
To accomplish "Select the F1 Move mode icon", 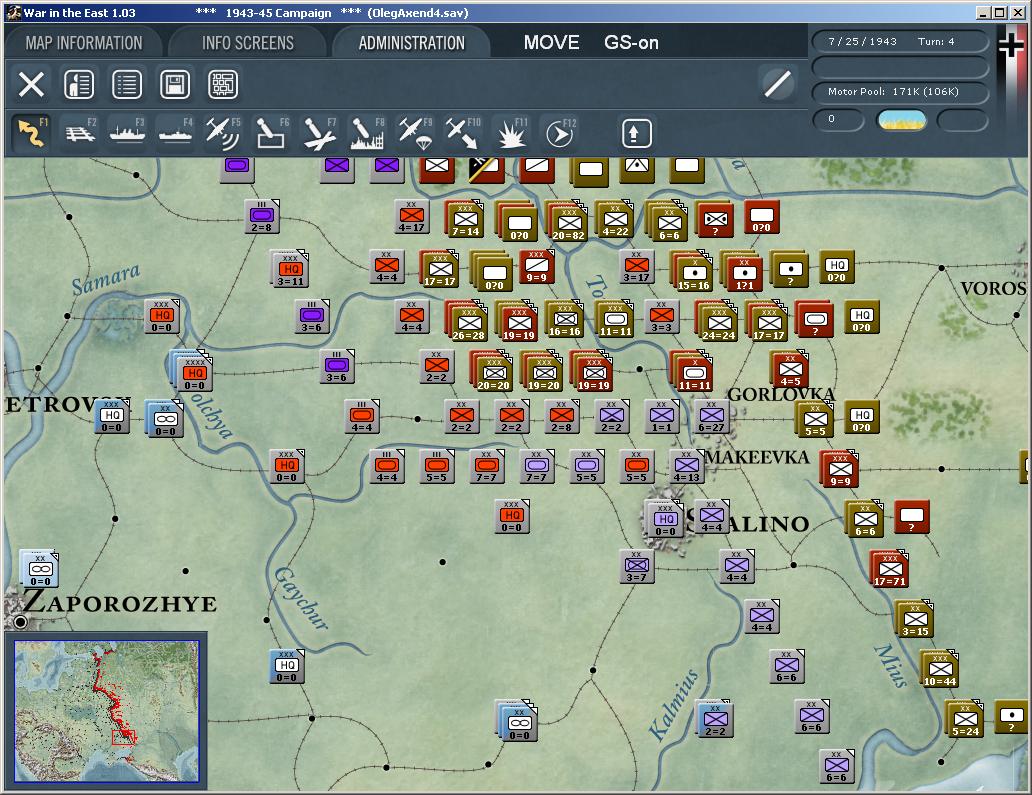I will [x=31, y=134].
